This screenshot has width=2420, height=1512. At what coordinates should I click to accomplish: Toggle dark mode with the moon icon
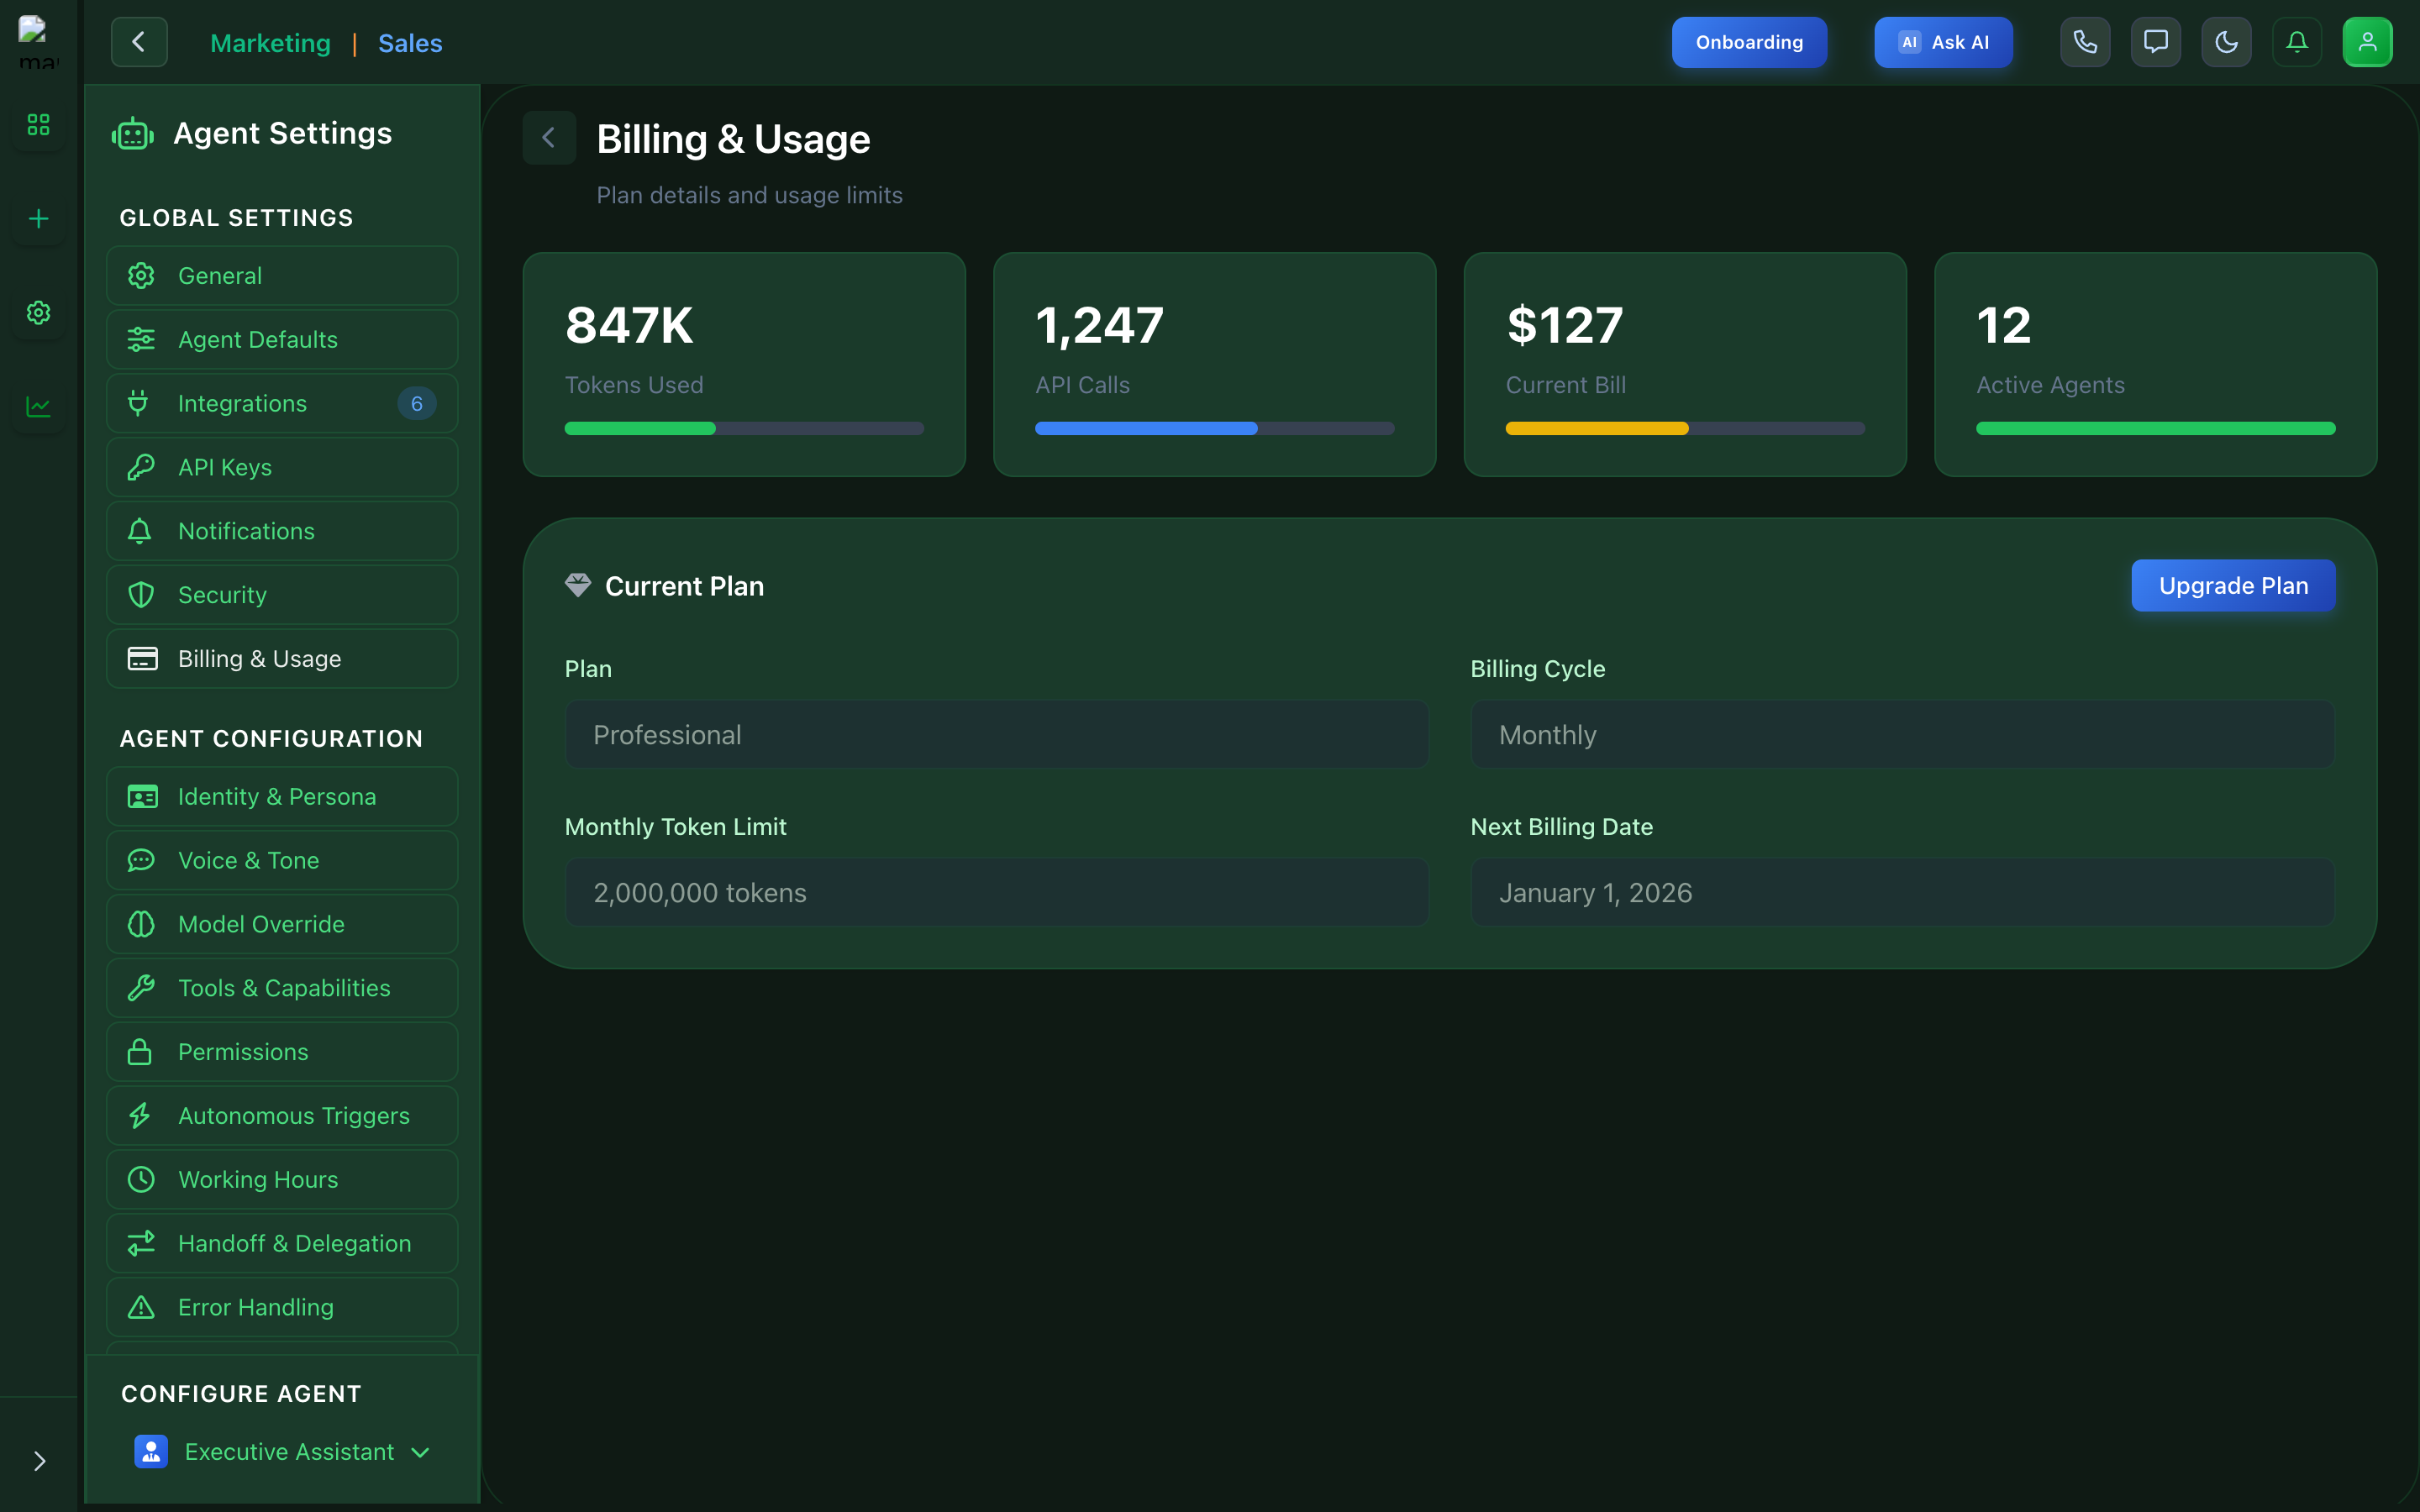[x=2226, y=42]
